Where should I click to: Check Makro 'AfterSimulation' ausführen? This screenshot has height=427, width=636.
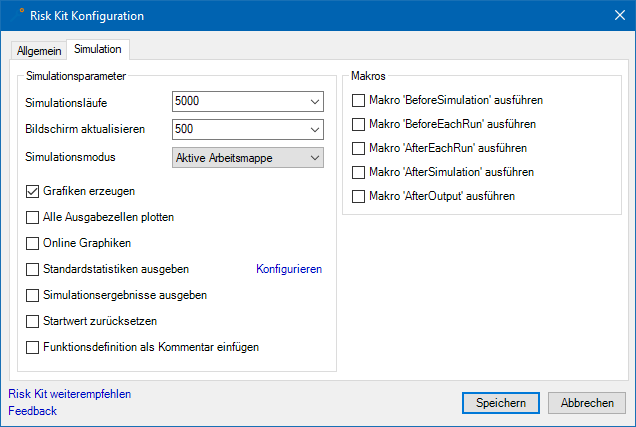358,172
